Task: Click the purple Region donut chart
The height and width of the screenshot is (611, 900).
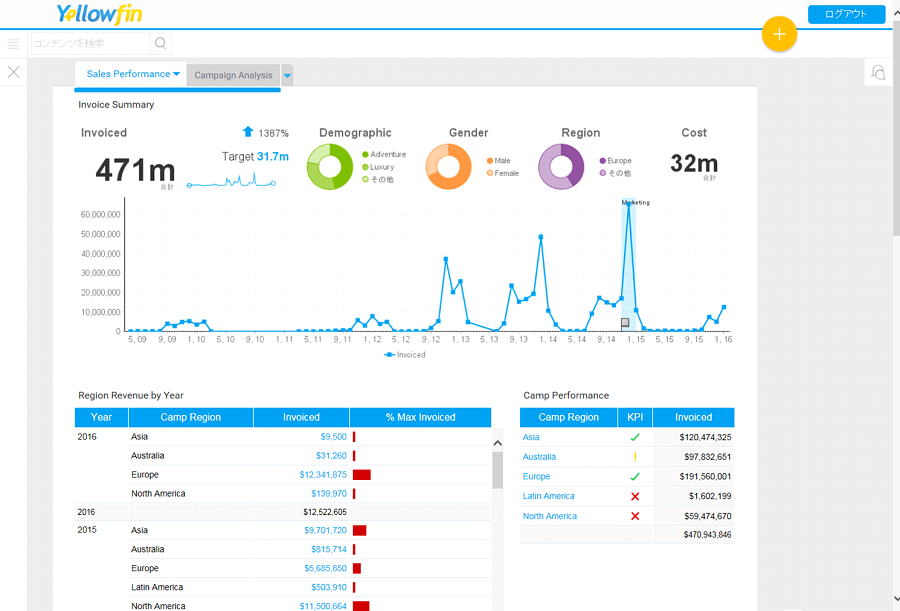Action: click(561, 167)
